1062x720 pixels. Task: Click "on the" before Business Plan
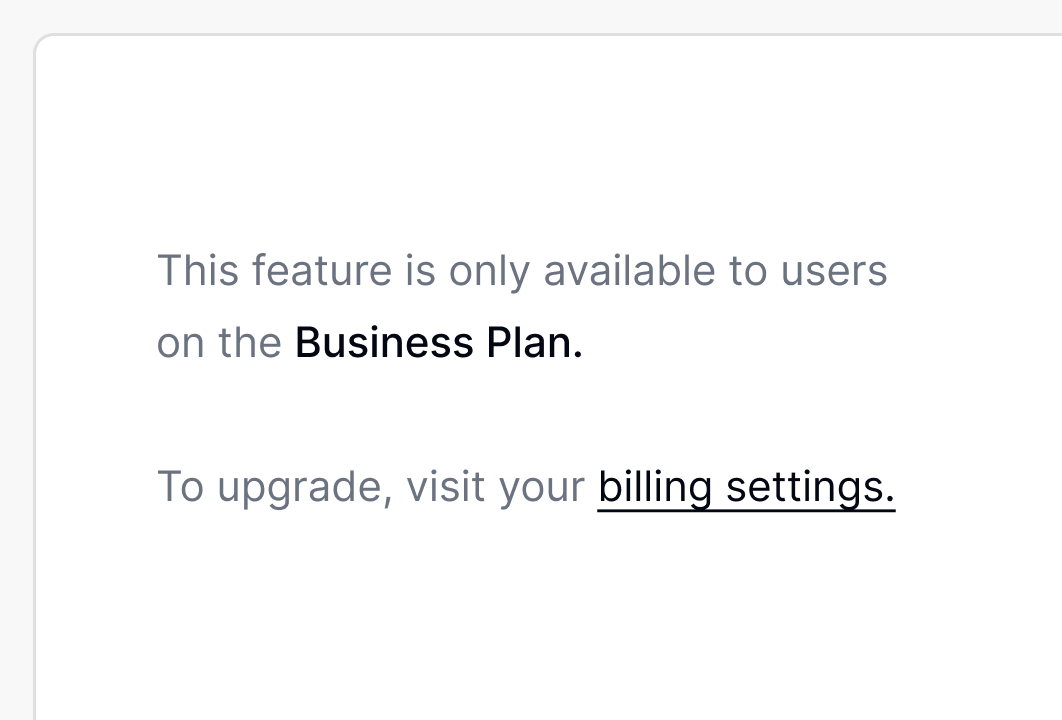219,343
